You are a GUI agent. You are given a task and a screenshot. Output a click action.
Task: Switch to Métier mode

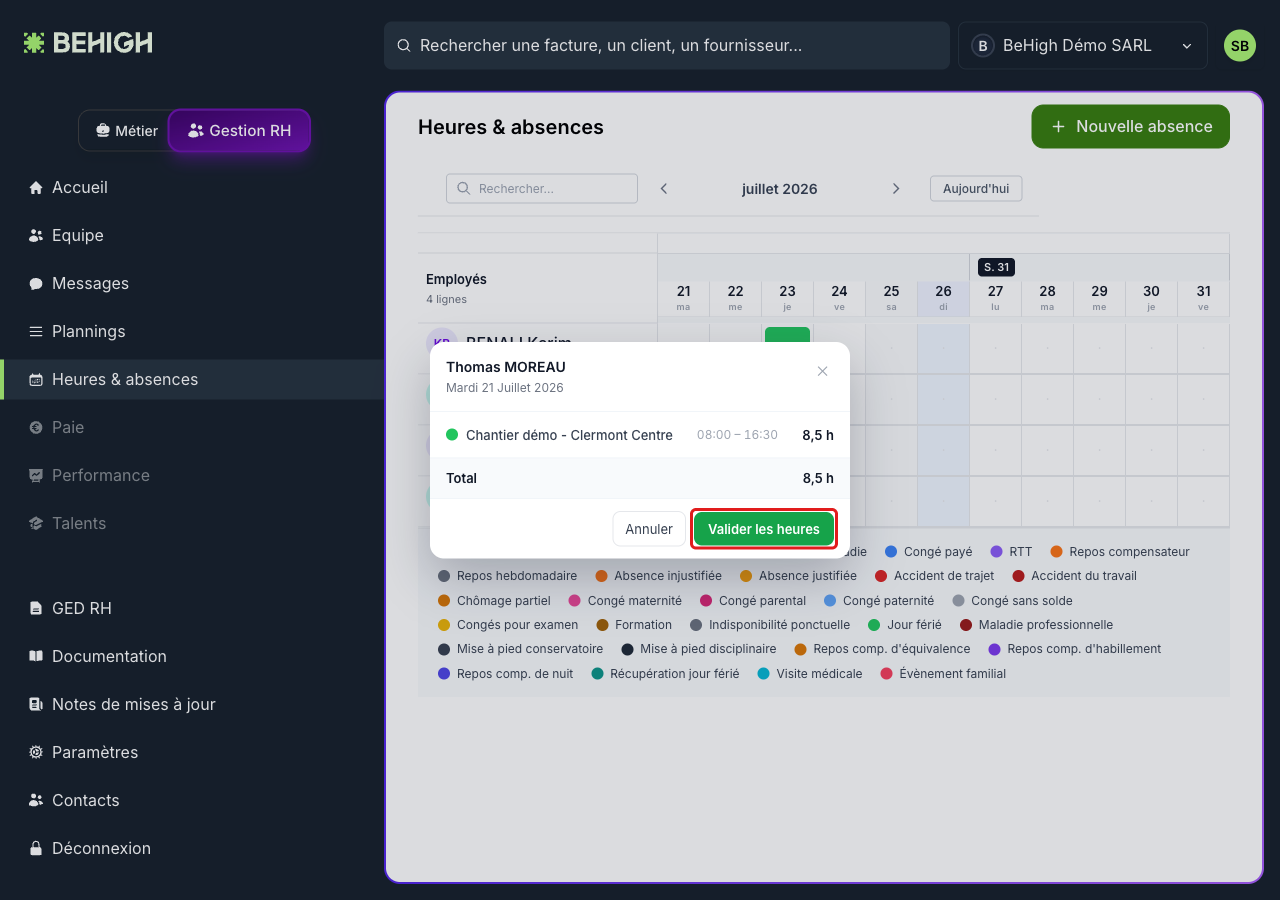click(x=126, y=131)
